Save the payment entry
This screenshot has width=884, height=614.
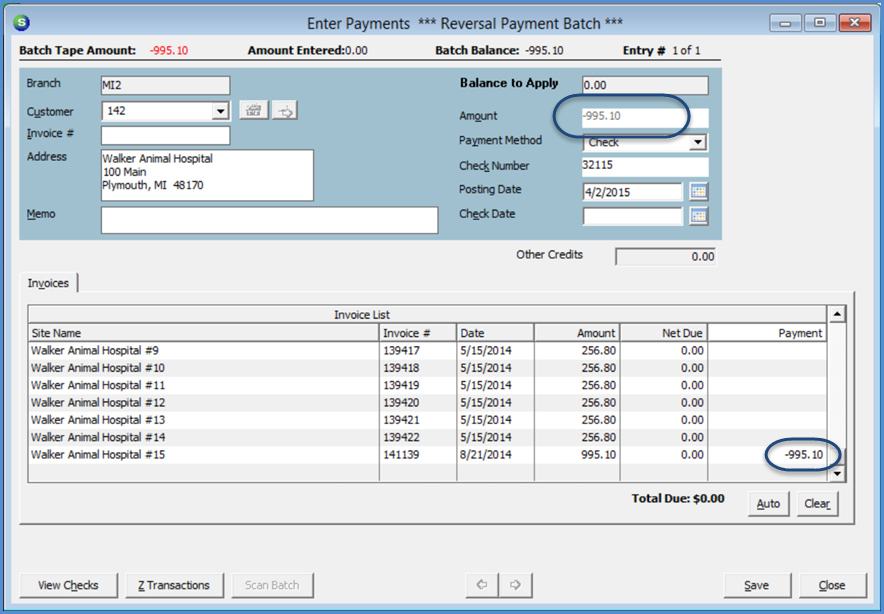point(756,585)
